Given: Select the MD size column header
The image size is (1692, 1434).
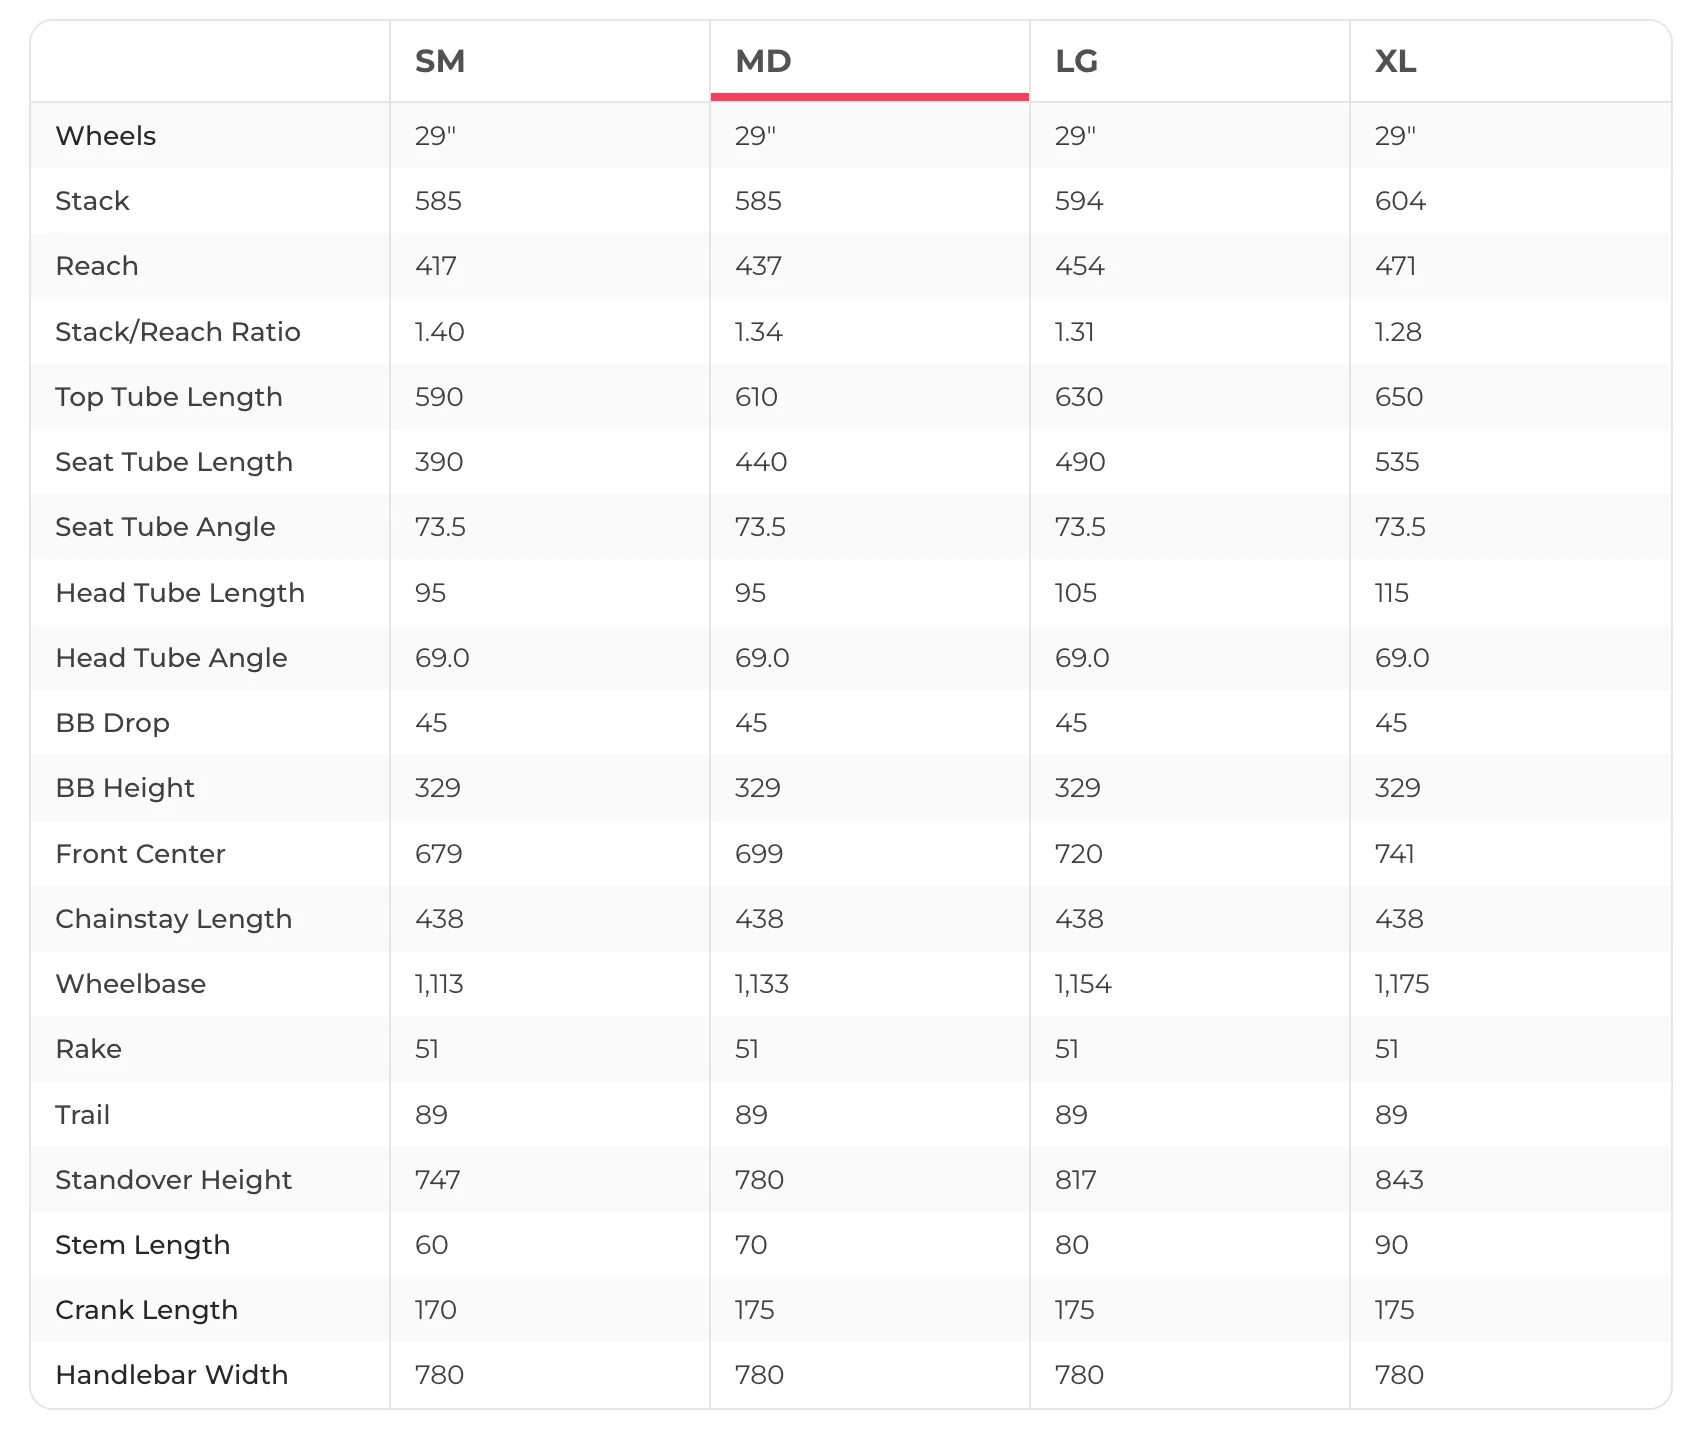Looking at the screenshot, I should [x=763, y=61].
